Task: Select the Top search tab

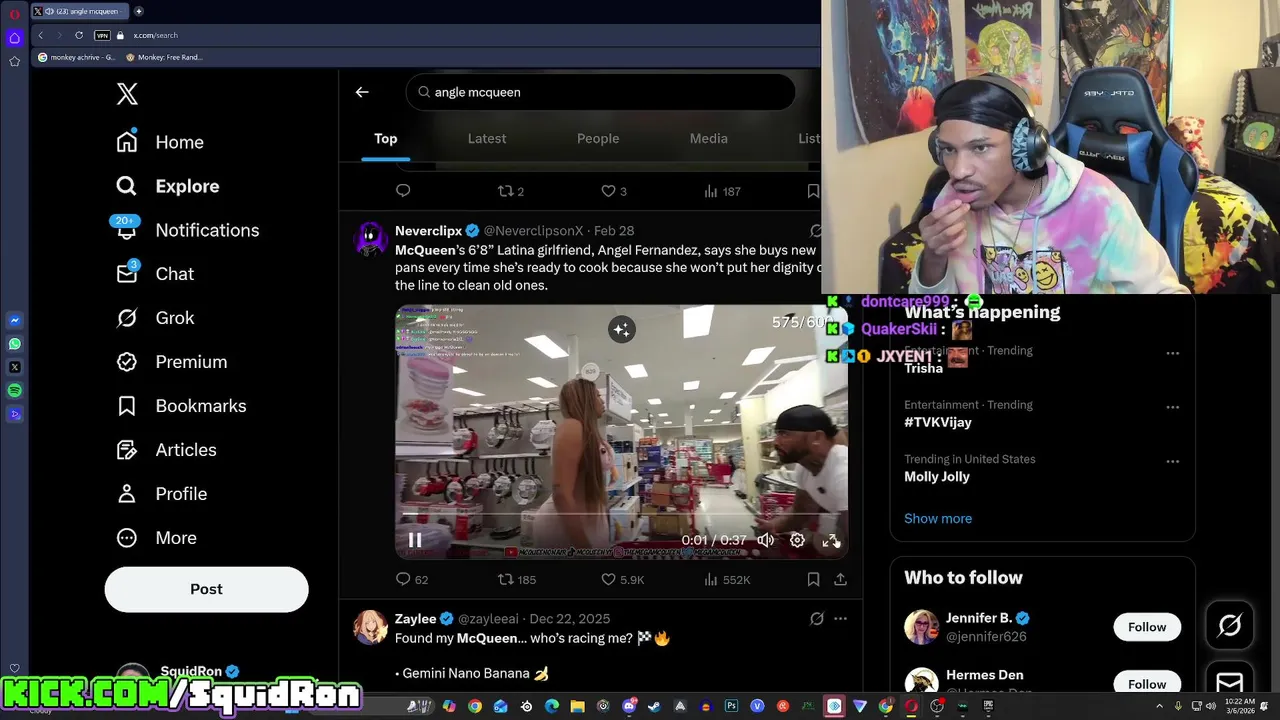Action: (386, 139)
